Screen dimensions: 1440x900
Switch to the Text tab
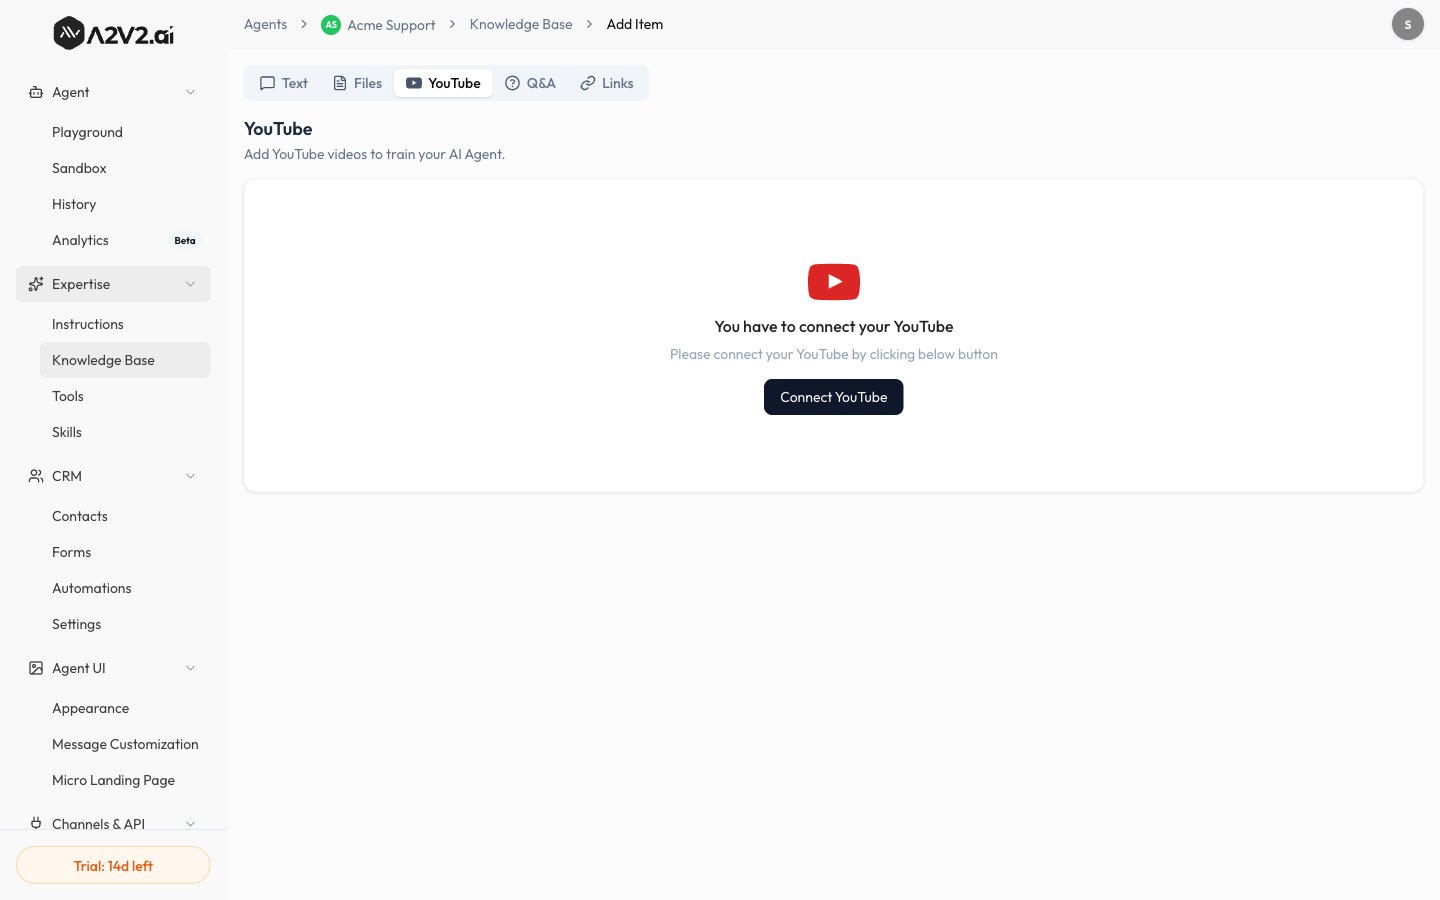click(x=284, y=83)
